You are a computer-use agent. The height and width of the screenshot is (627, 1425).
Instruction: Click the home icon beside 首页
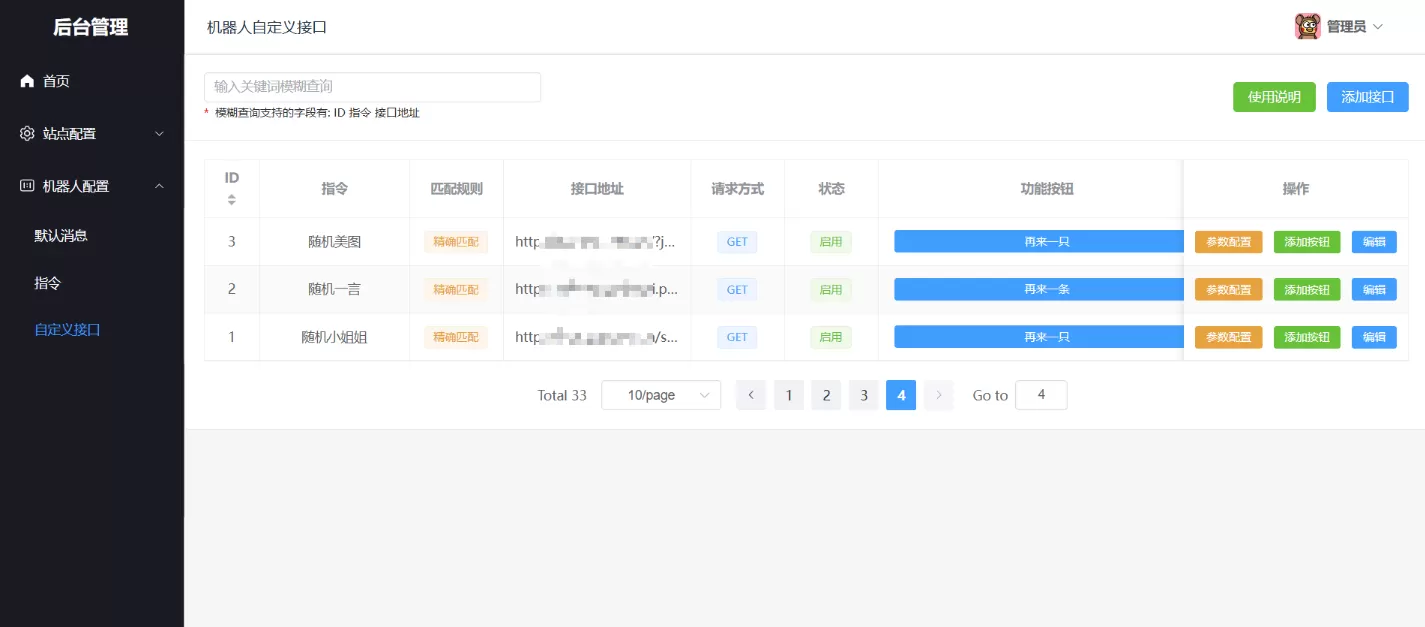25,81
